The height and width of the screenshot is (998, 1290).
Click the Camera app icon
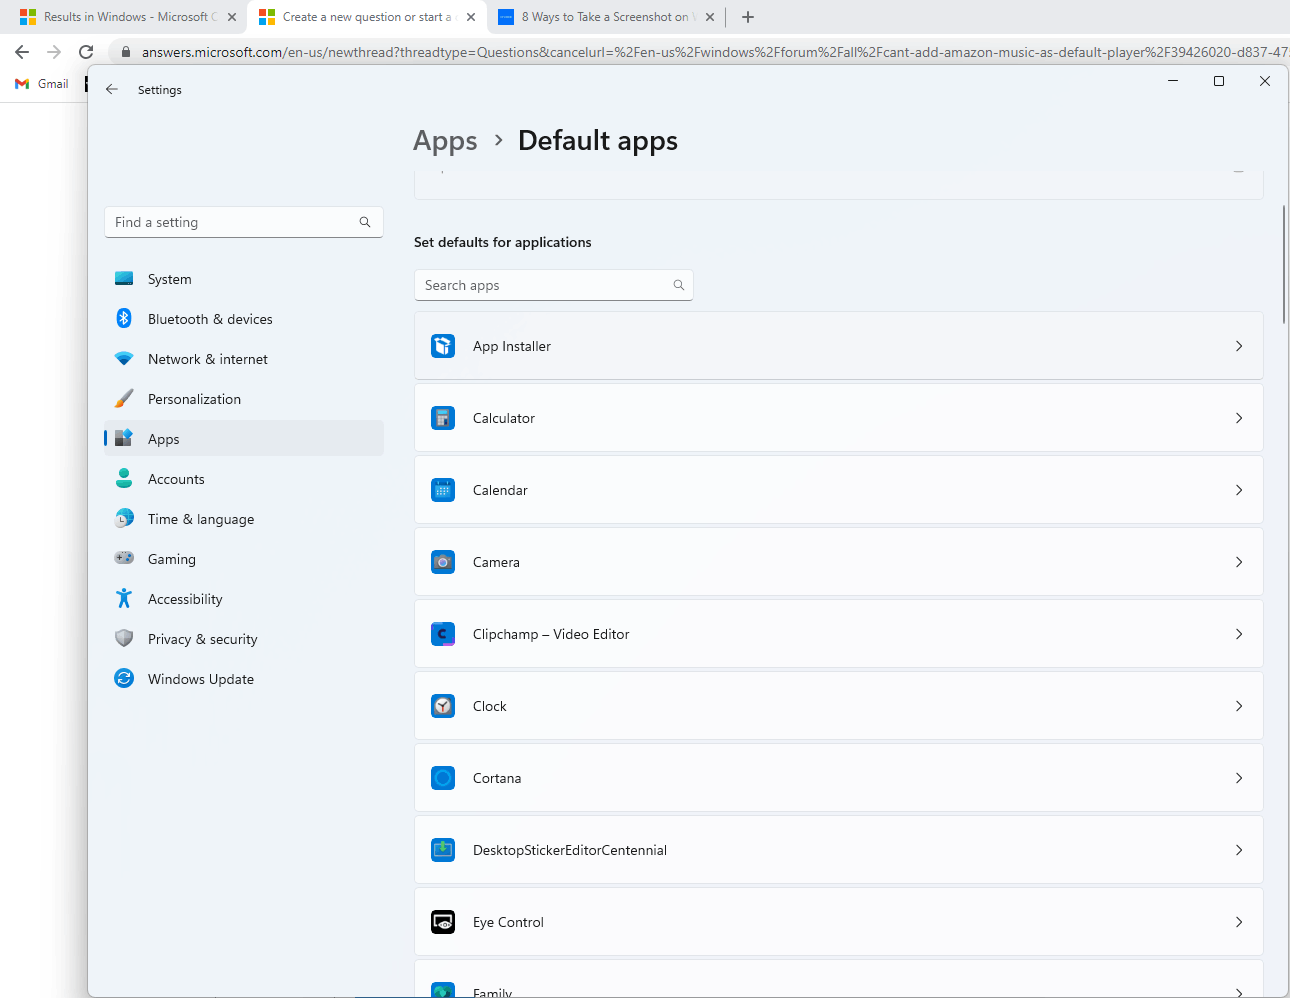(443, 562)
